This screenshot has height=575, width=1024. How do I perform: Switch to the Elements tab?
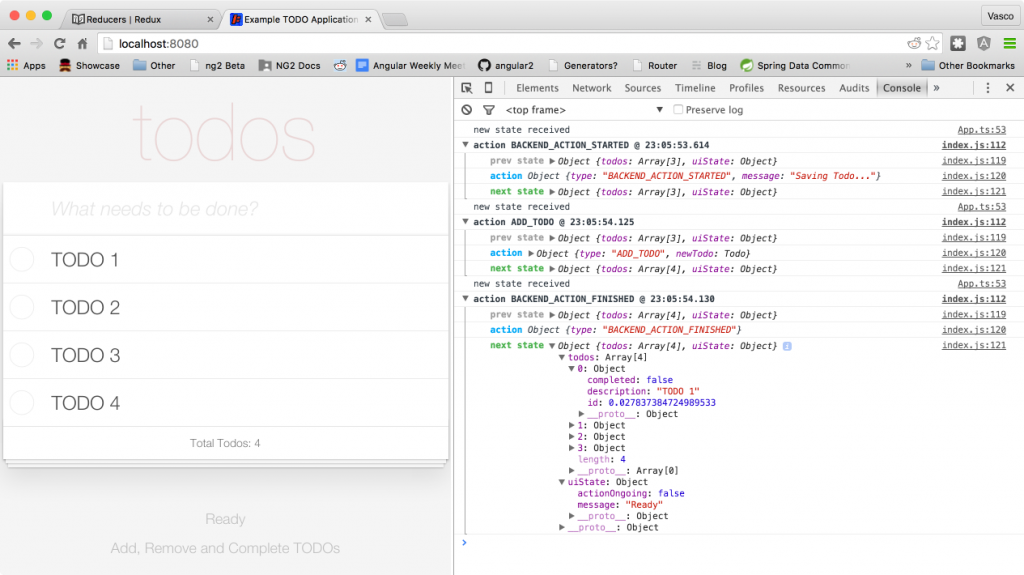537,88
